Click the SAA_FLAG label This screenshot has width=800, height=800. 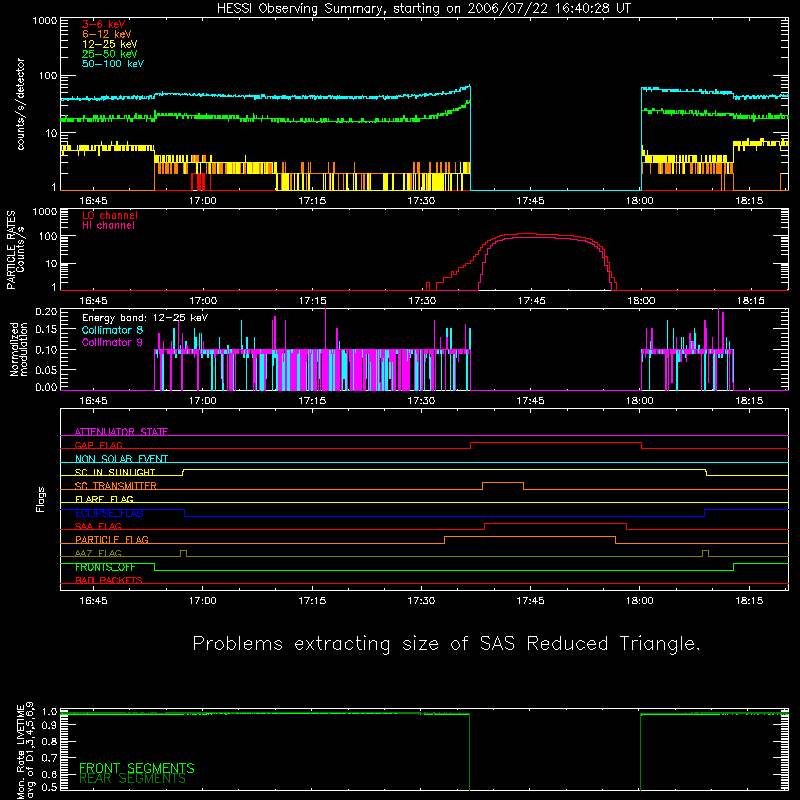pos(98,526)
